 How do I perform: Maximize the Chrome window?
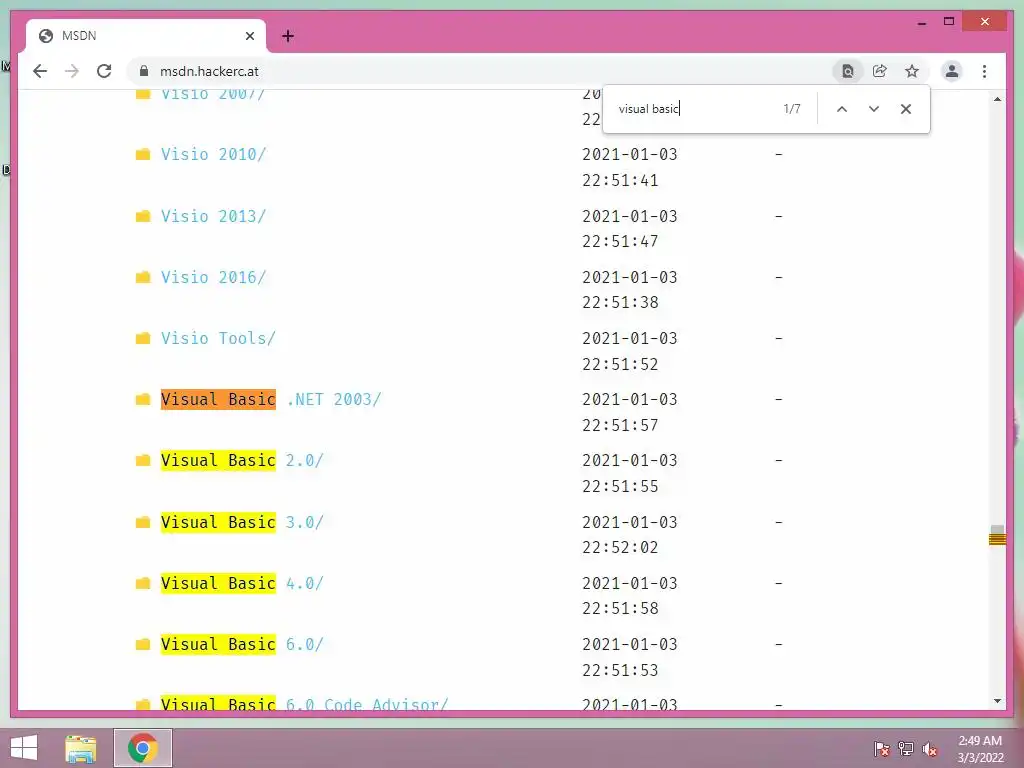click(949, 22)
